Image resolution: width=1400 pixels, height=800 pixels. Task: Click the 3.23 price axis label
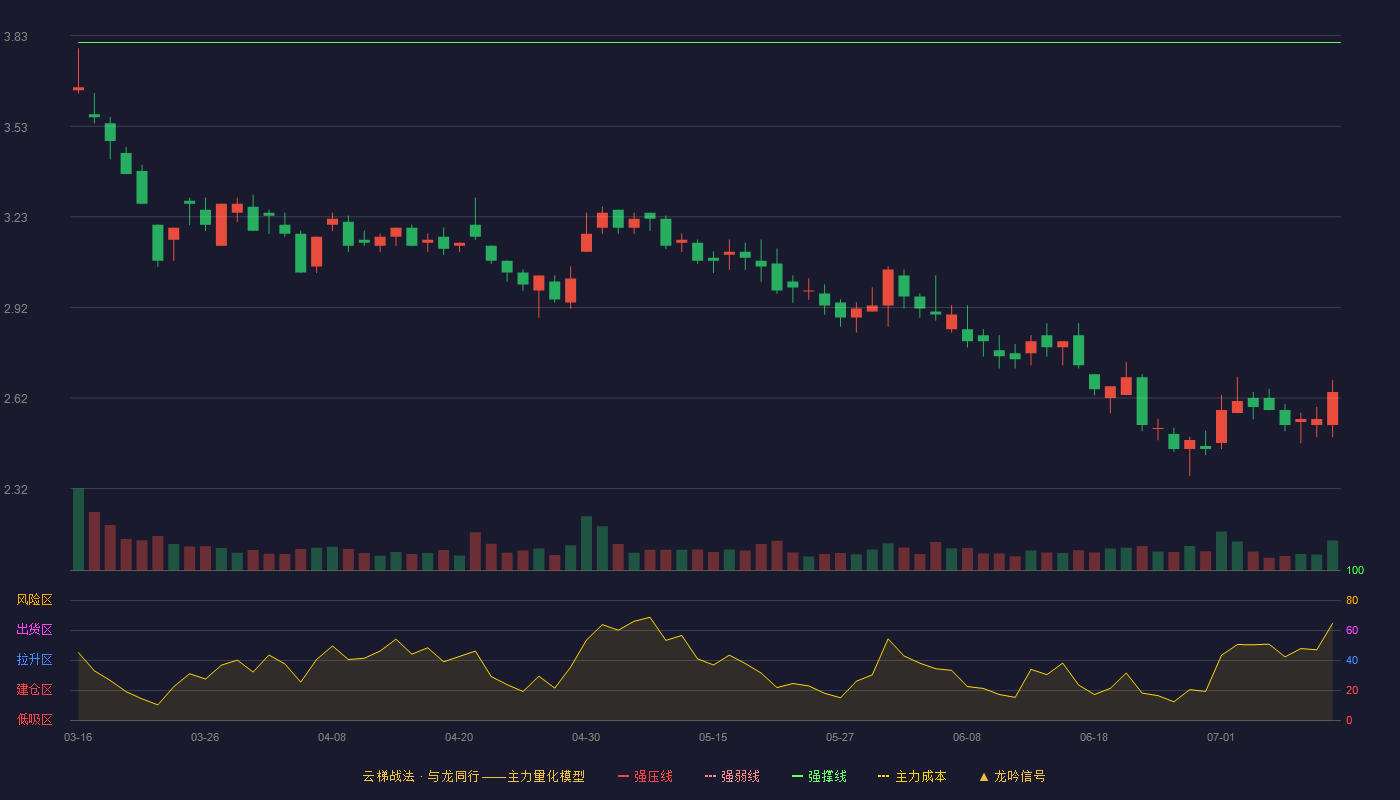[15, 218]
